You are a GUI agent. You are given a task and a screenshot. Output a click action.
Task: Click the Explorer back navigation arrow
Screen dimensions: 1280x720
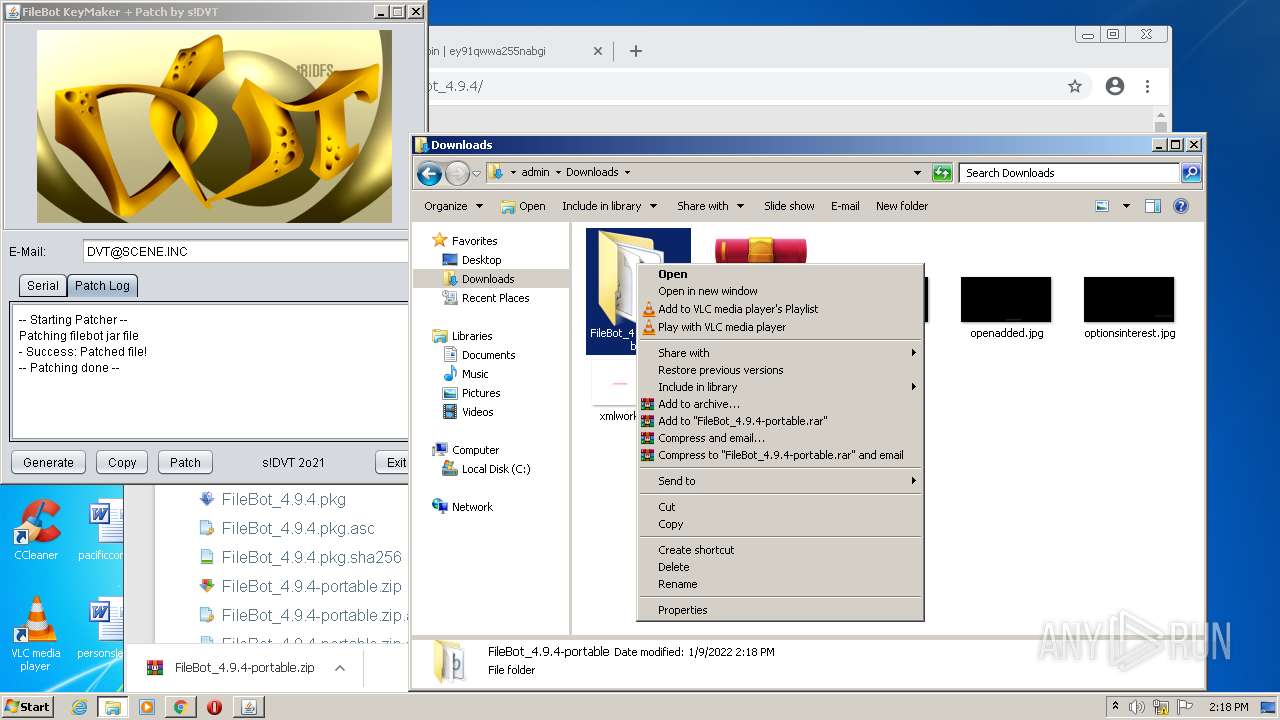coord(429,173)
